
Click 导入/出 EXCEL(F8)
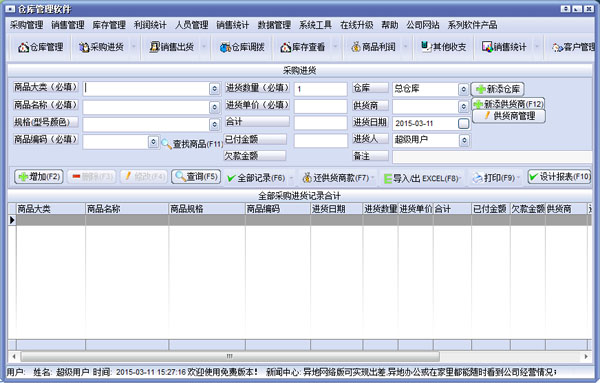421,178
